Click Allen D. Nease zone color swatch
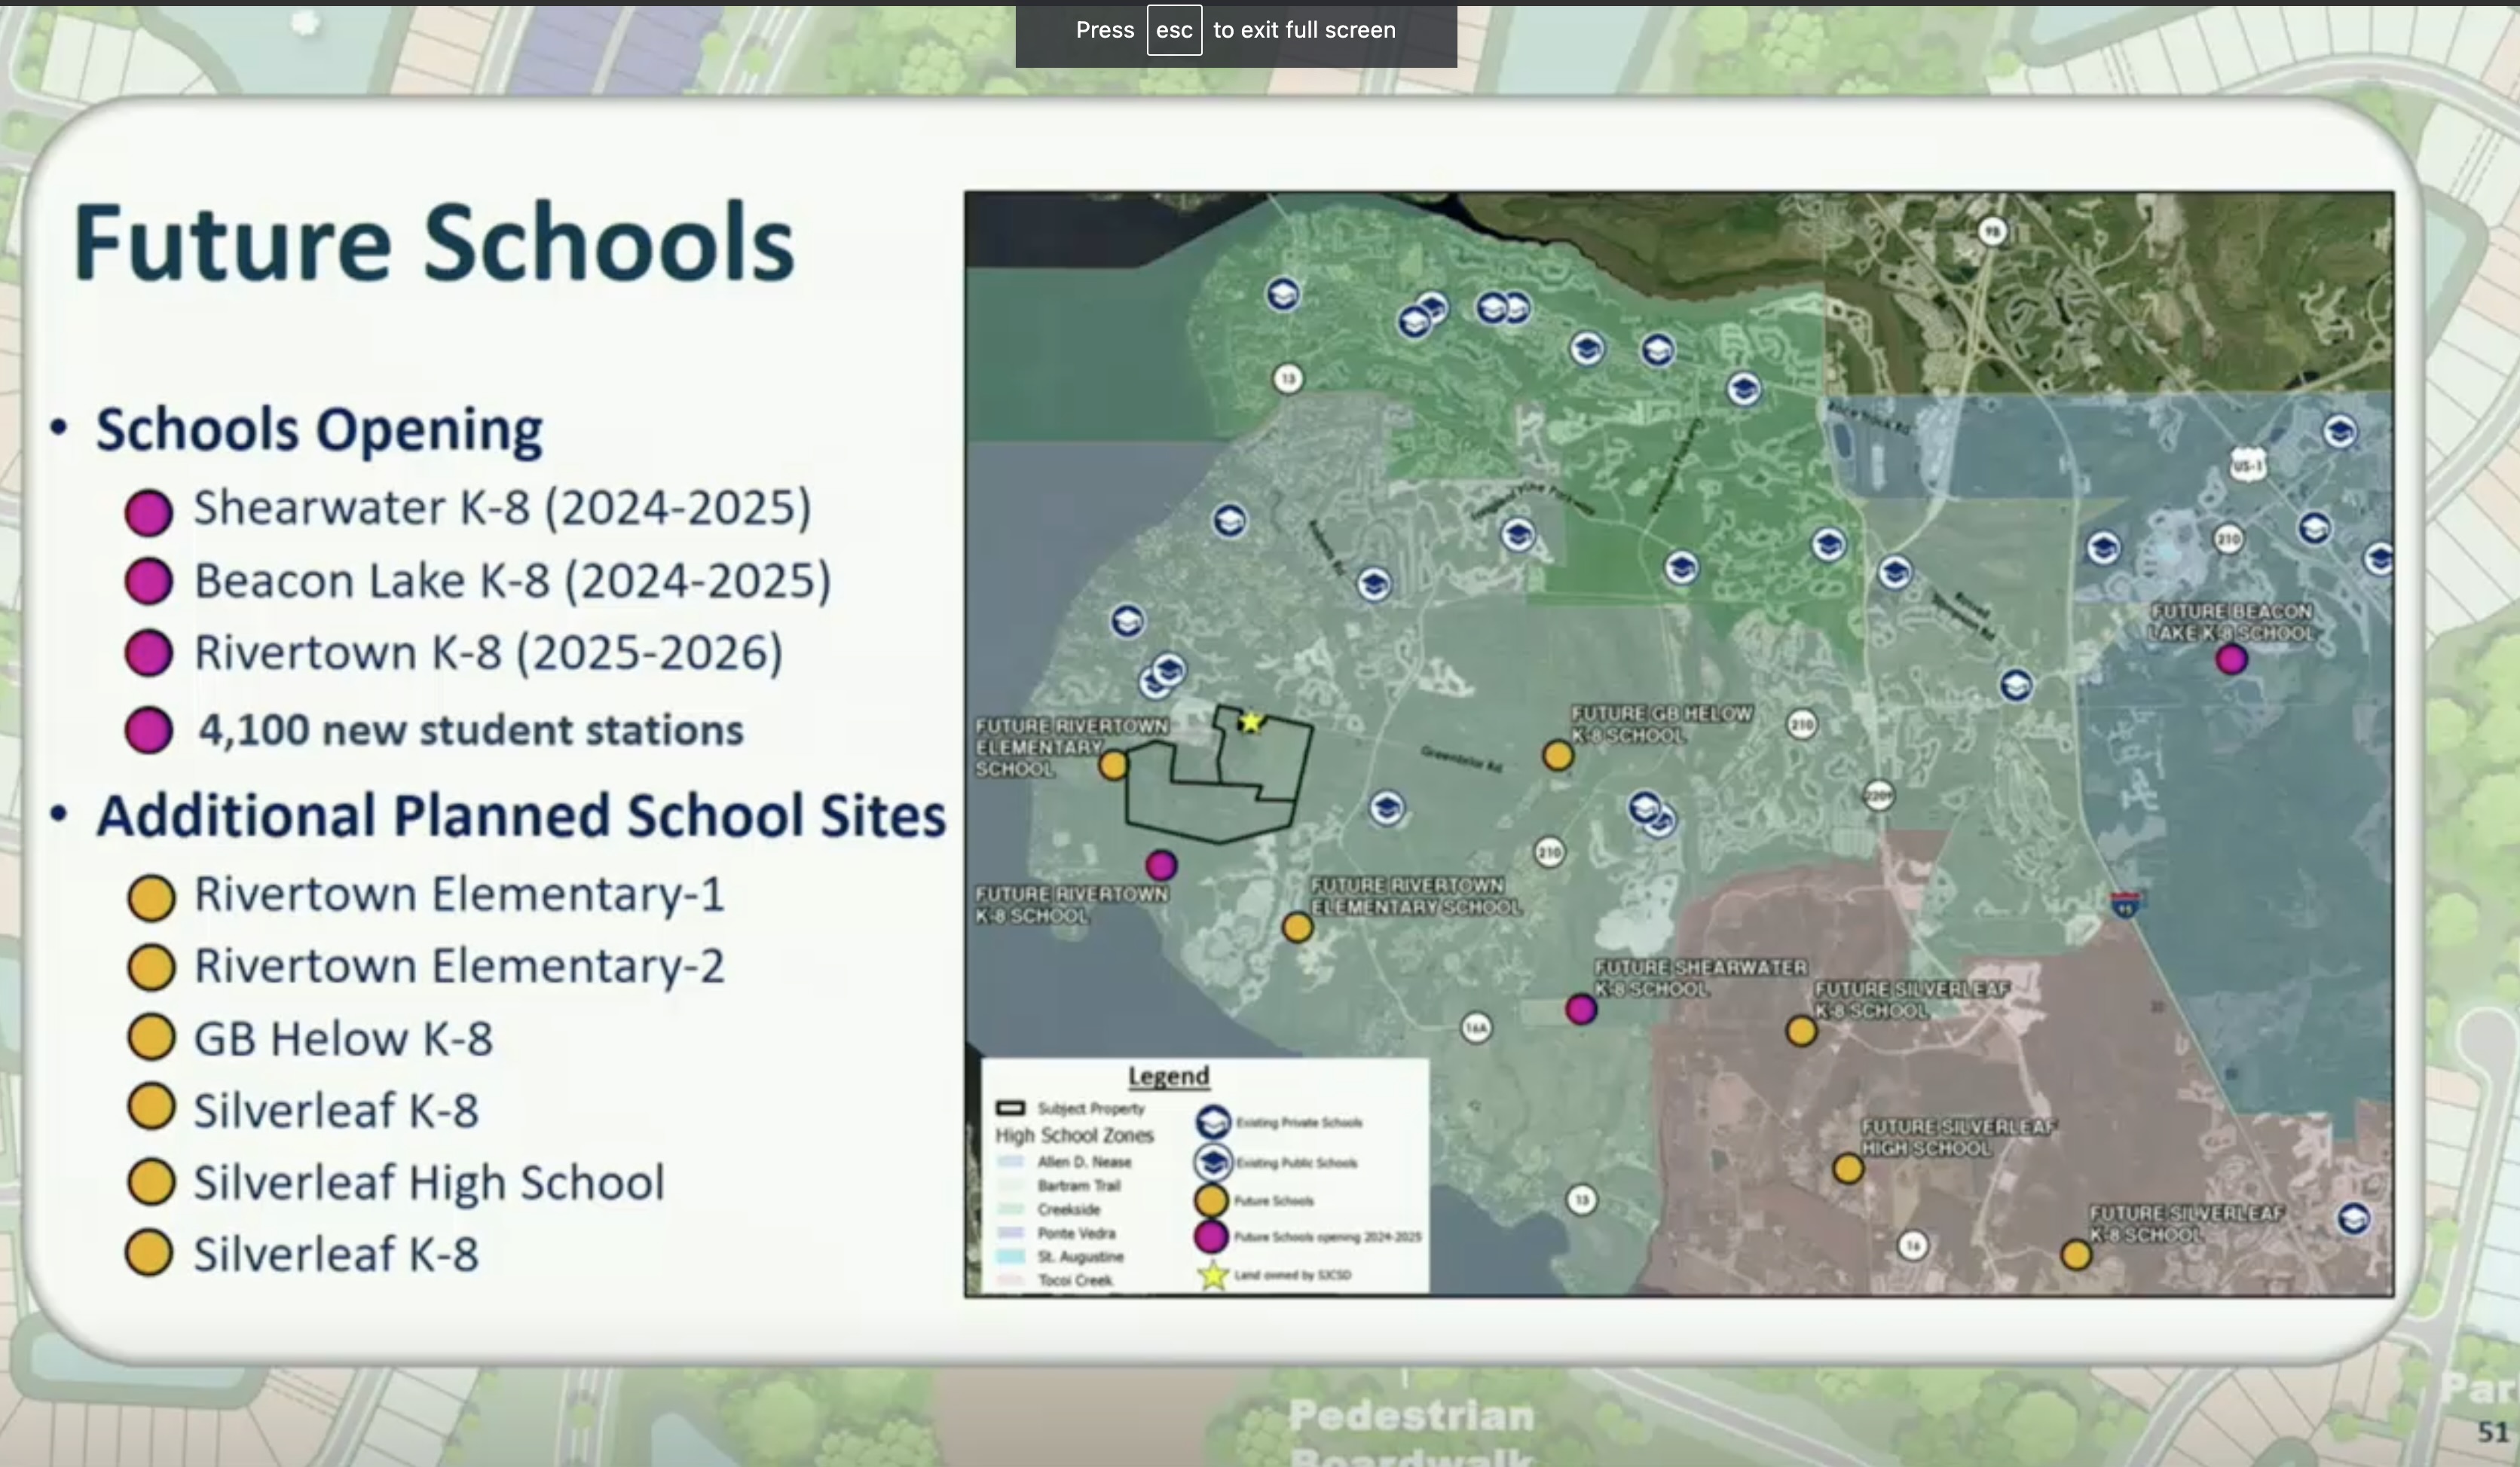This screenshot has height=1467, width=2520. pos(1010,1162)
